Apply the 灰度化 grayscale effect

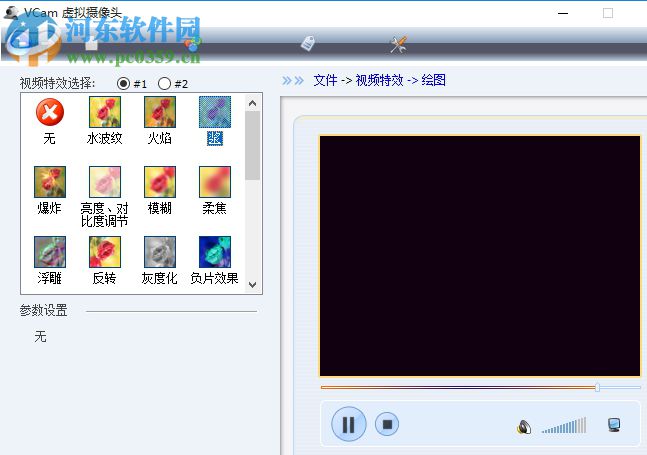point(160,261)
